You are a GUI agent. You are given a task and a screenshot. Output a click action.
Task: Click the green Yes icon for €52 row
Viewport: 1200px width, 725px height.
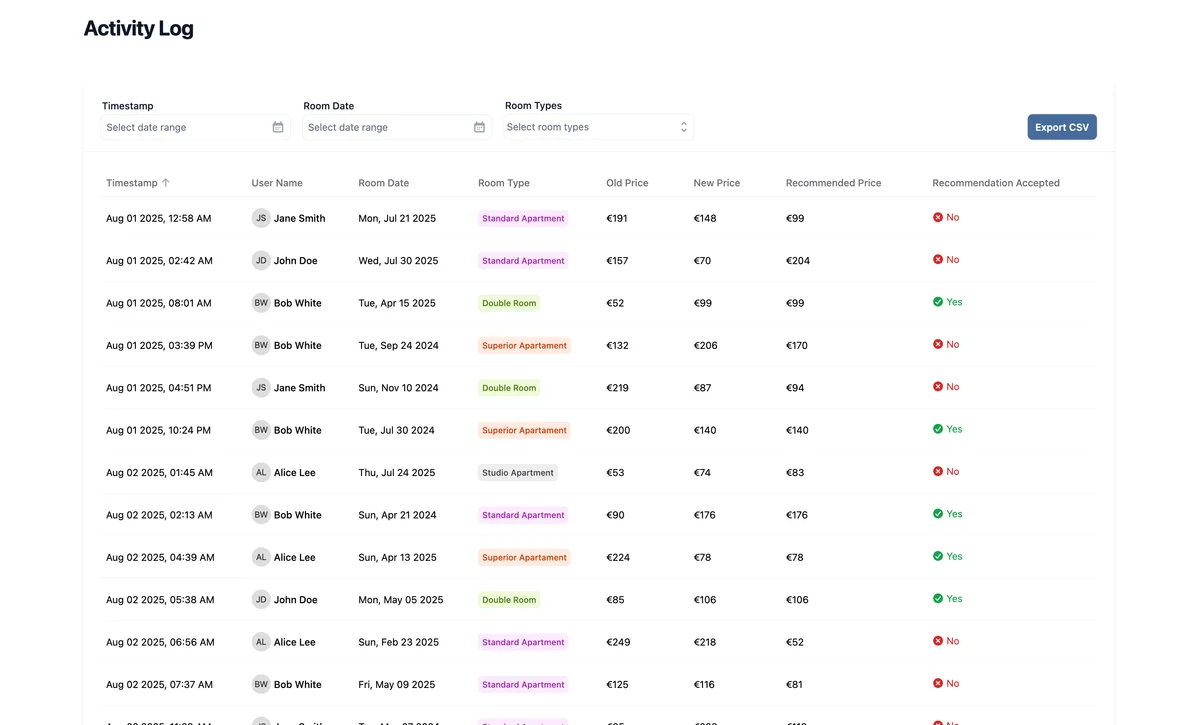938,302
